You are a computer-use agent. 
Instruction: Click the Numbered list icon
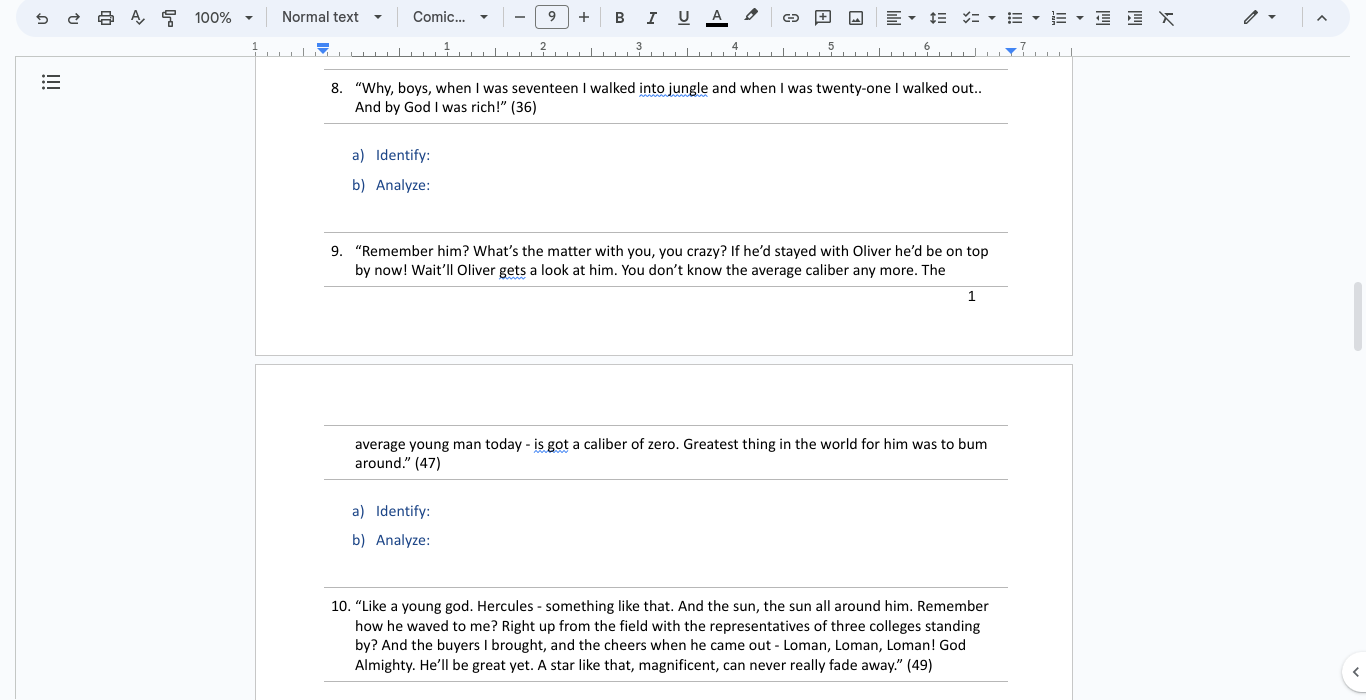click(x=1060, y=18)
